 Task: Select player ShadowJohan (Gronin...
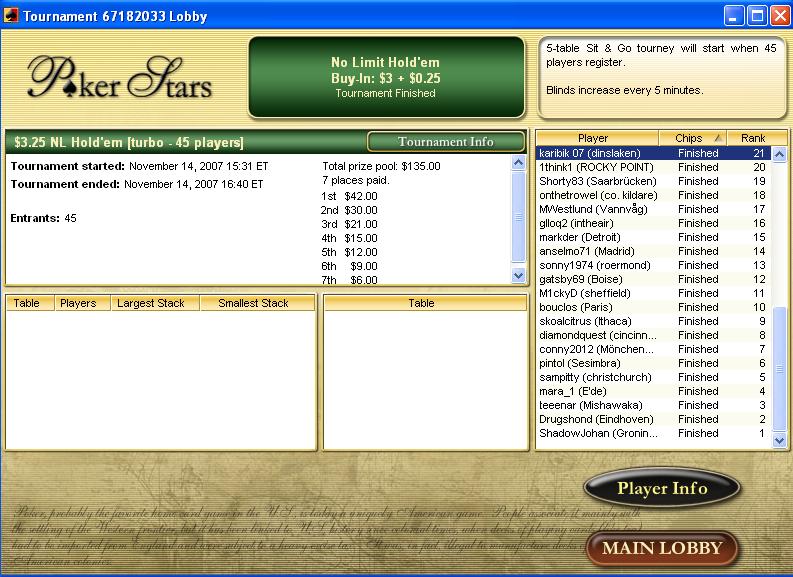click(653, 433)
